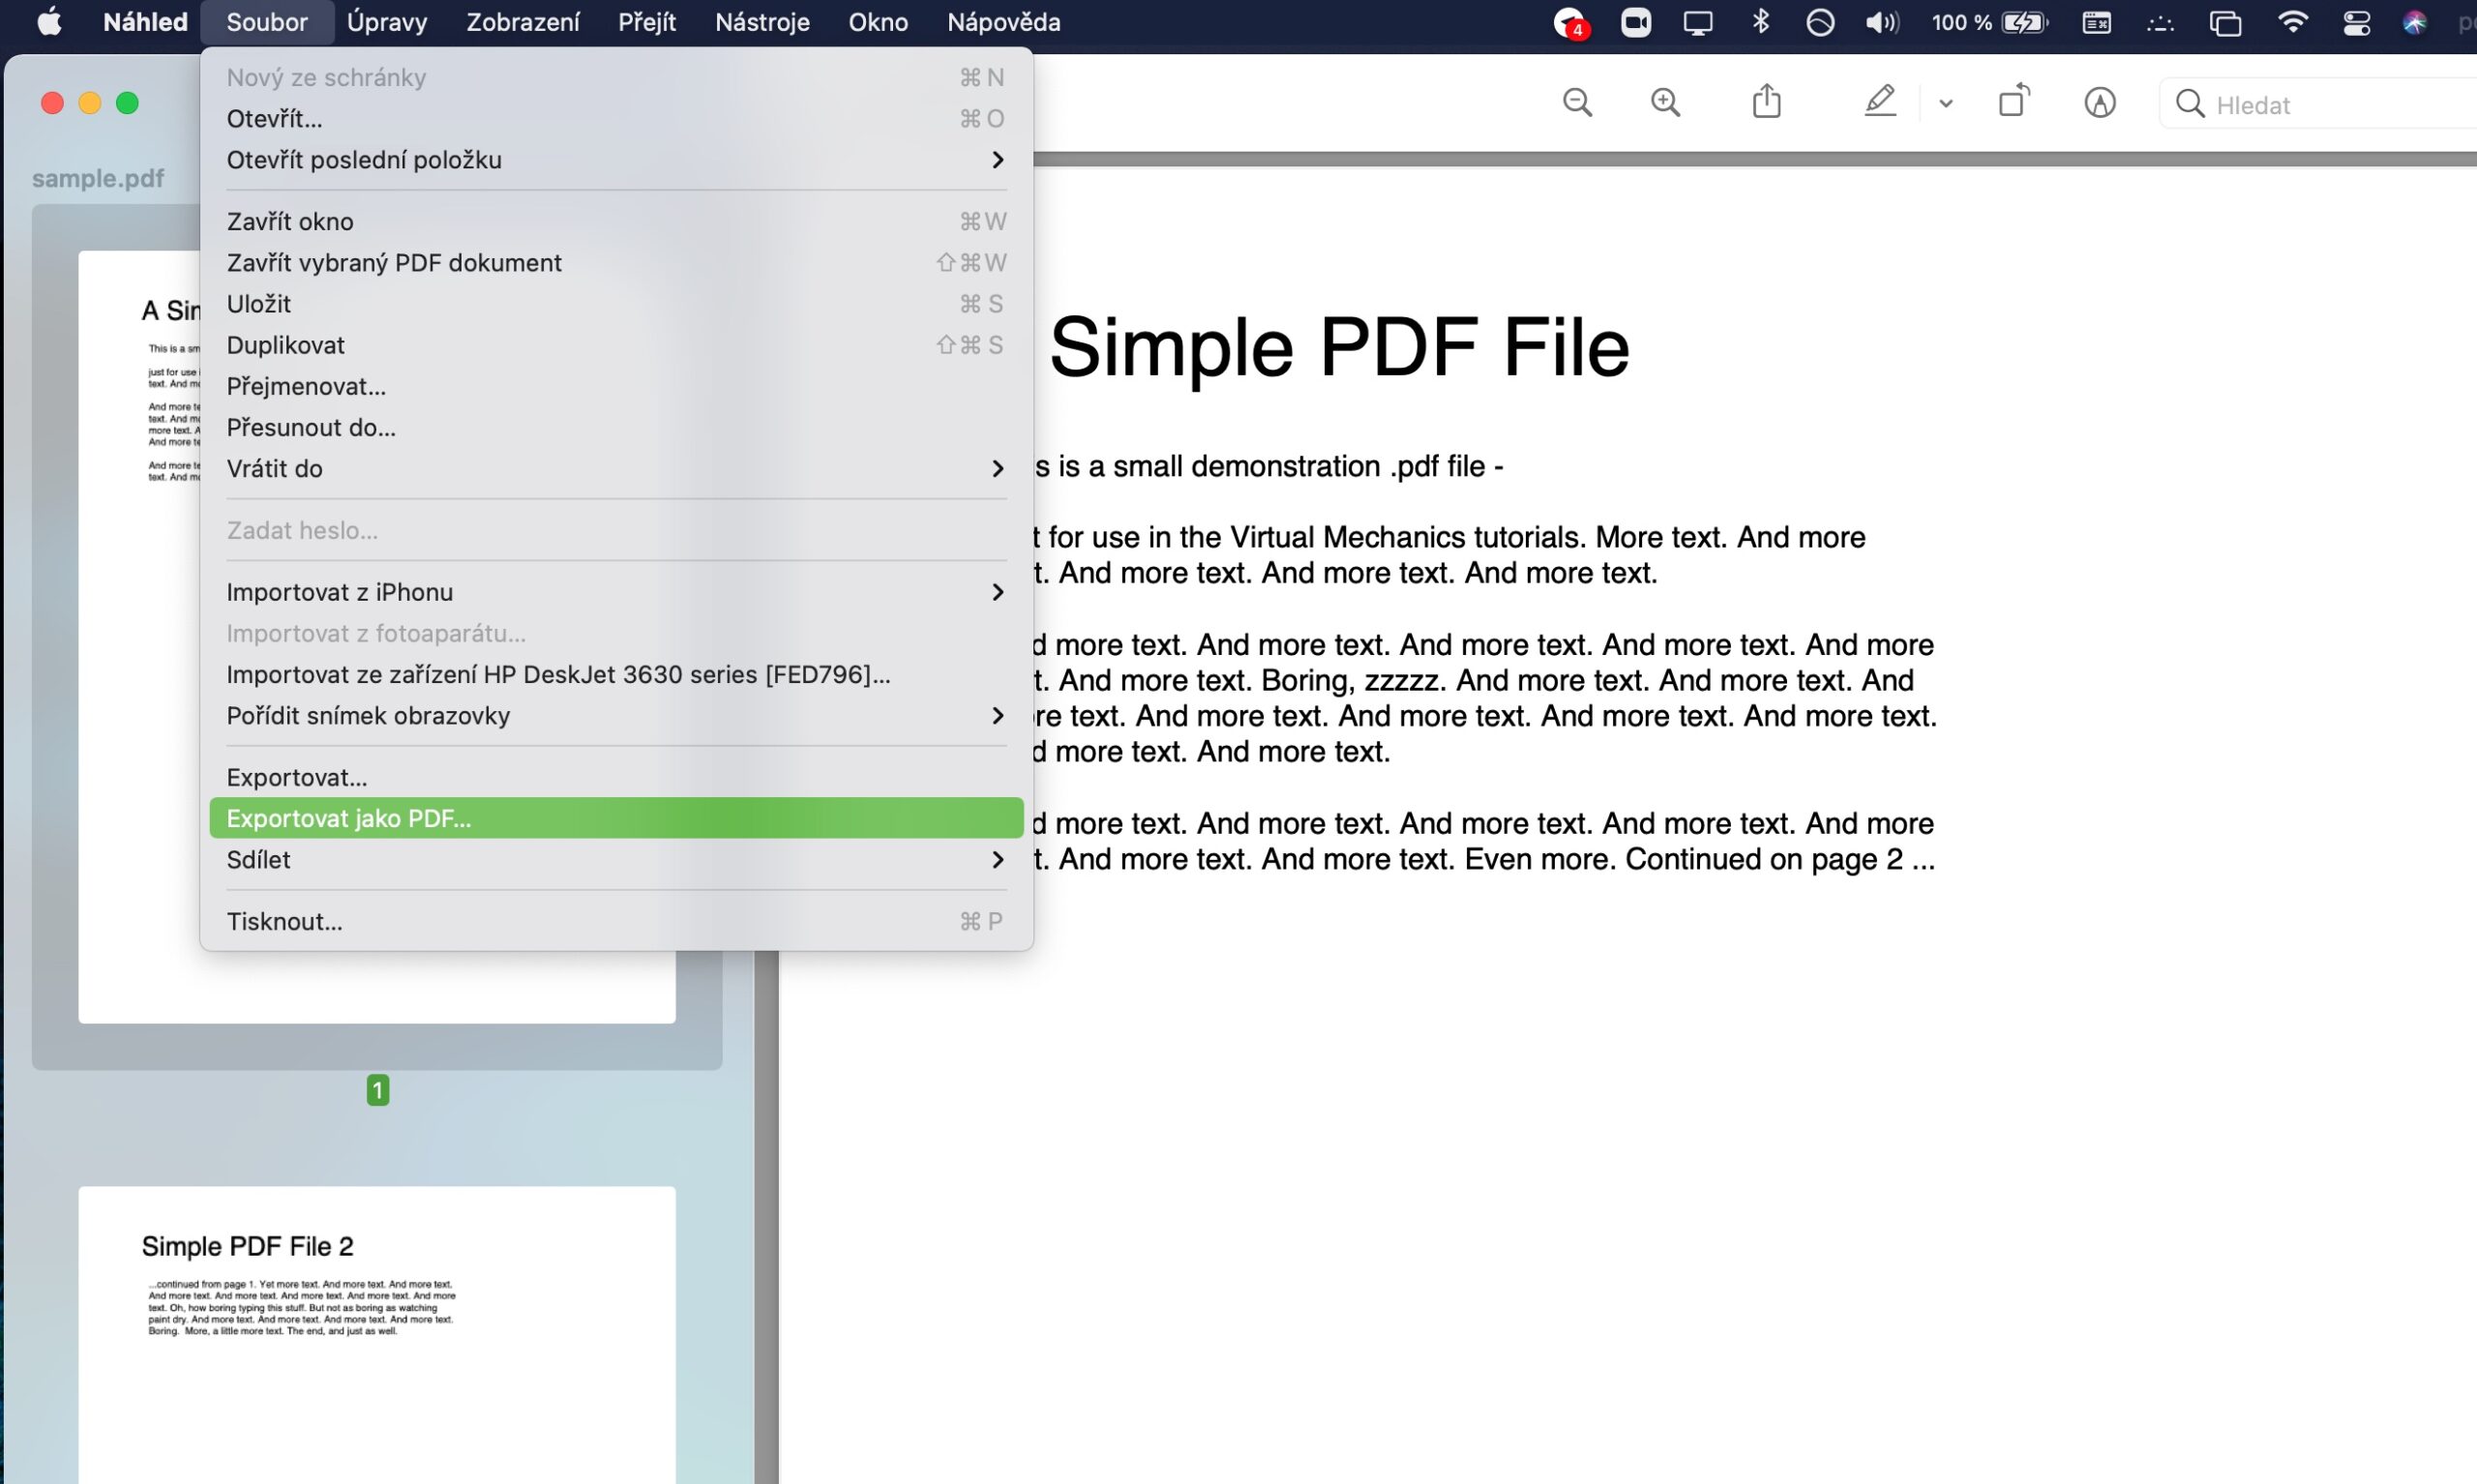Click the rotate page icon
Screen dimensions: 2477x1484
(x=2013, y=102)
